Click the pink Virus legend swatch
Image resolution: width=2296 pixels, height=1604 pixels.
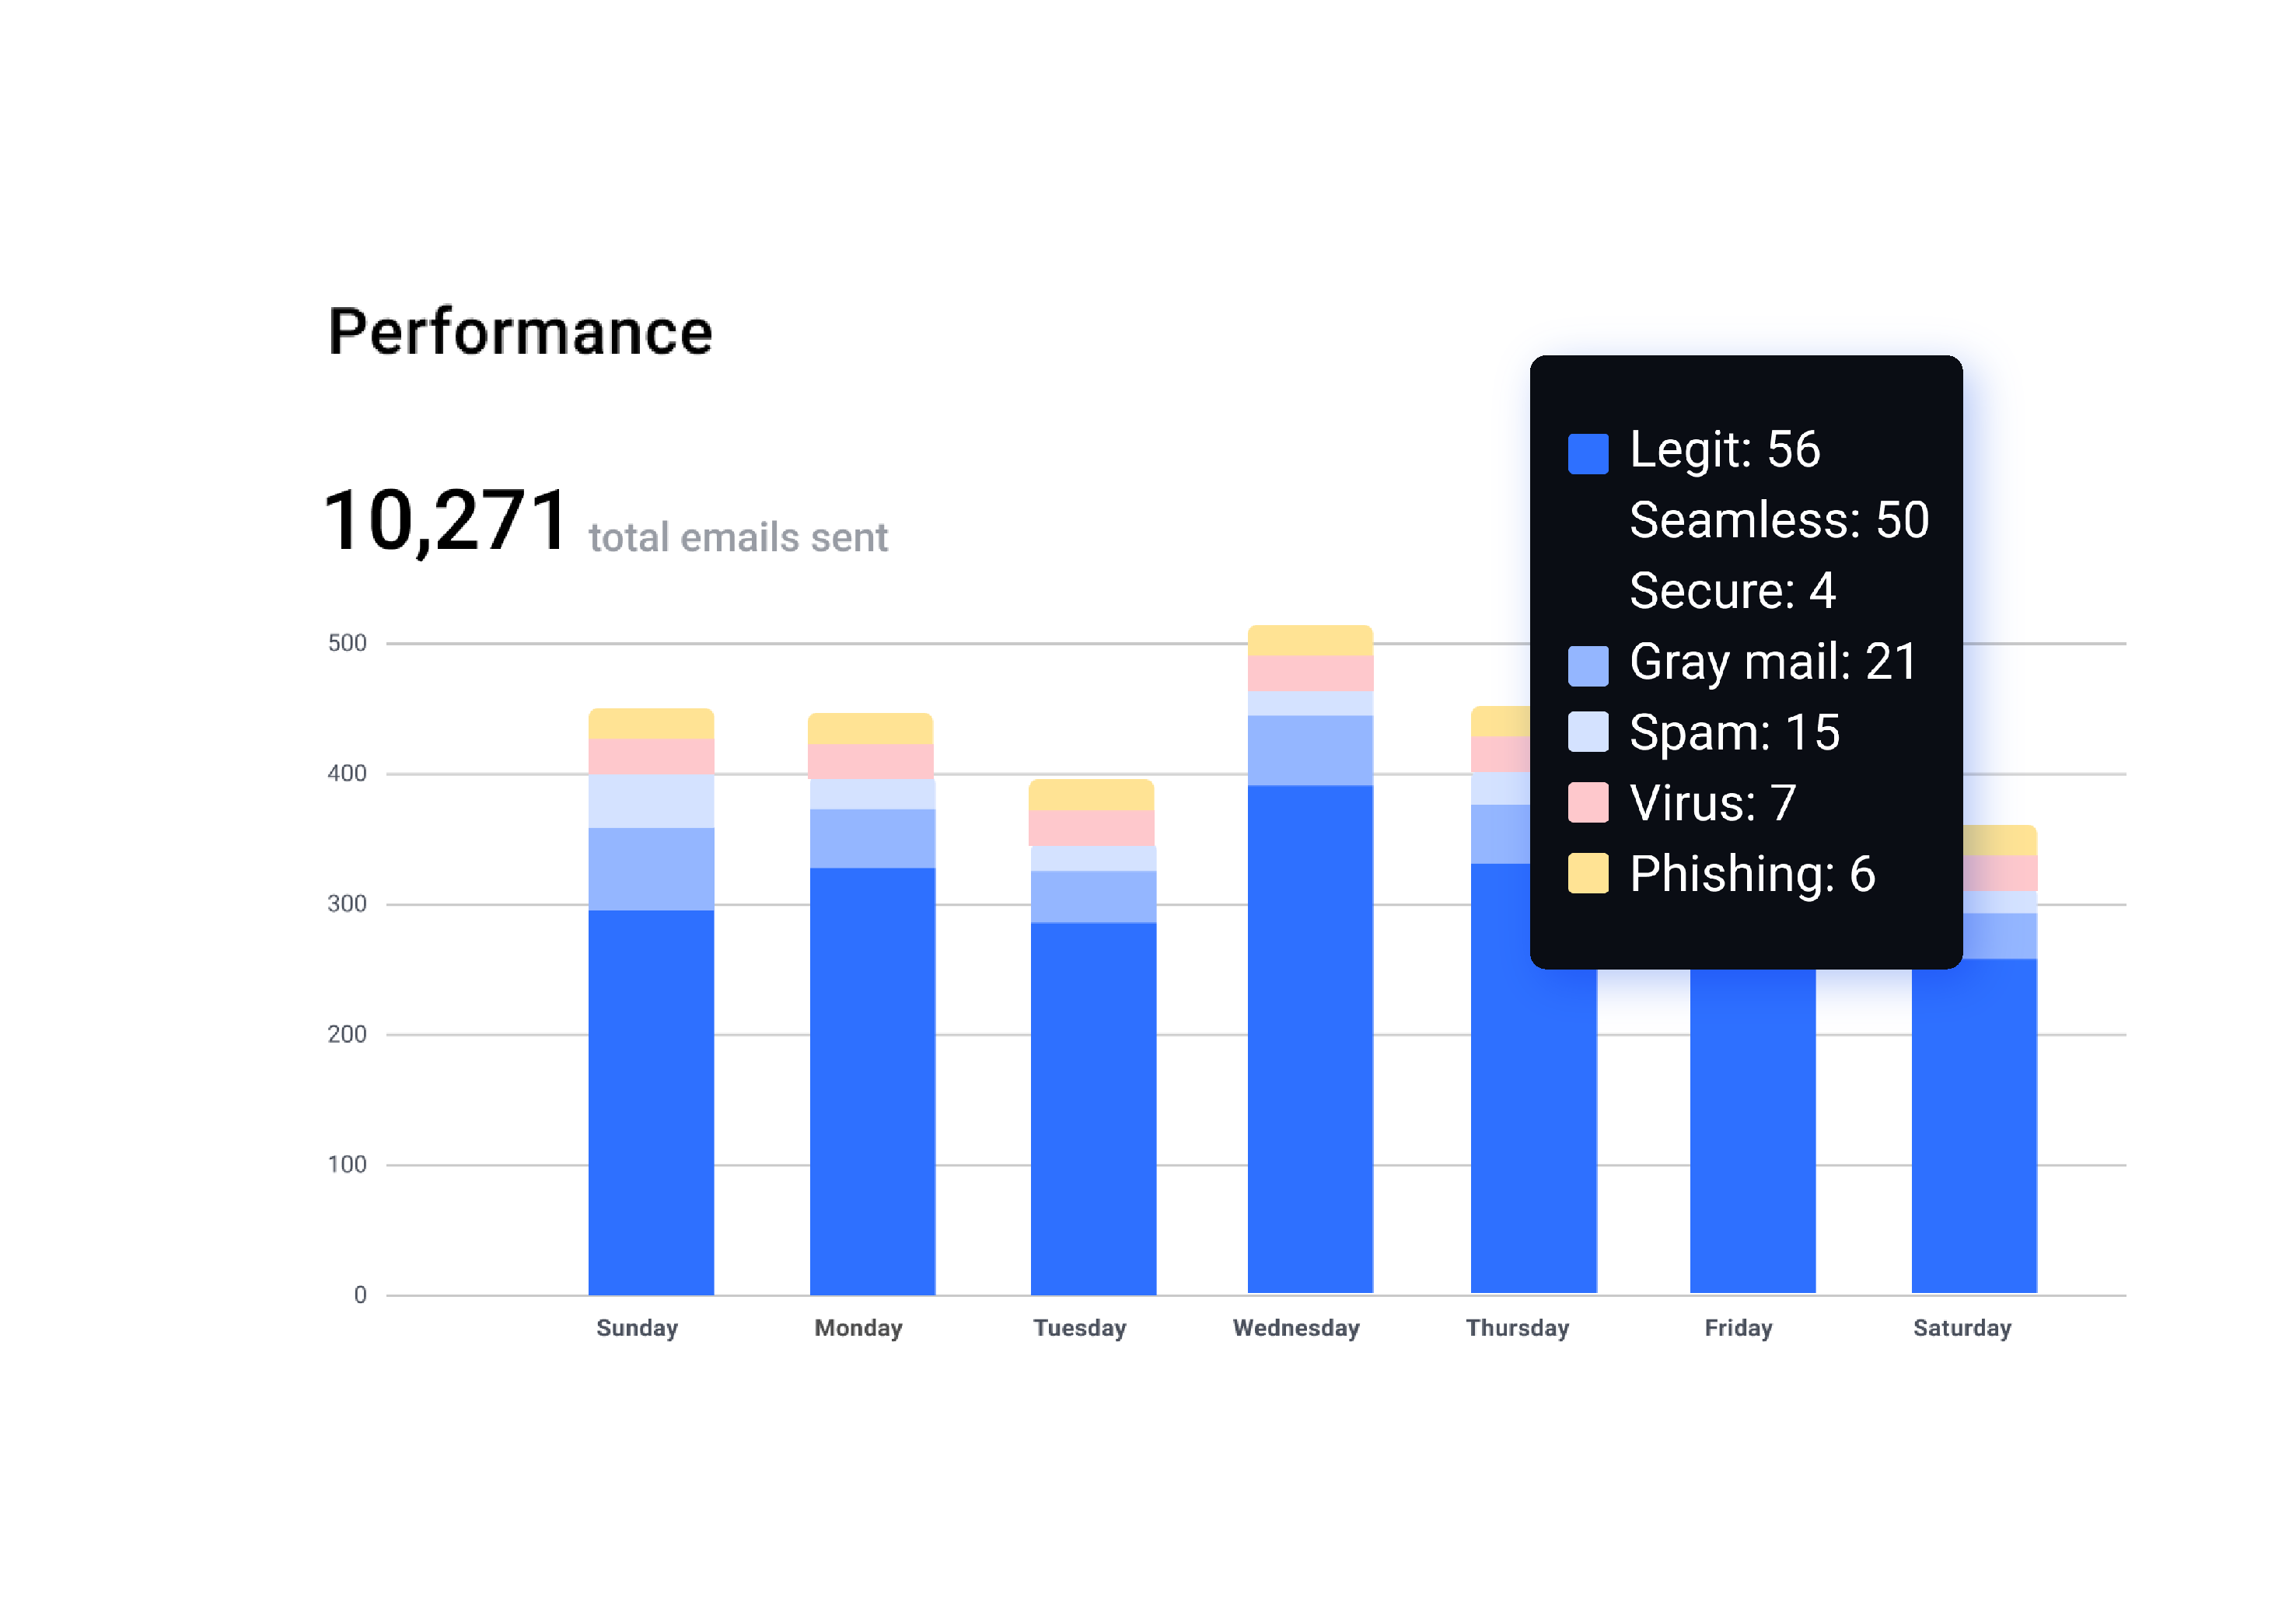coord(1587,802)
